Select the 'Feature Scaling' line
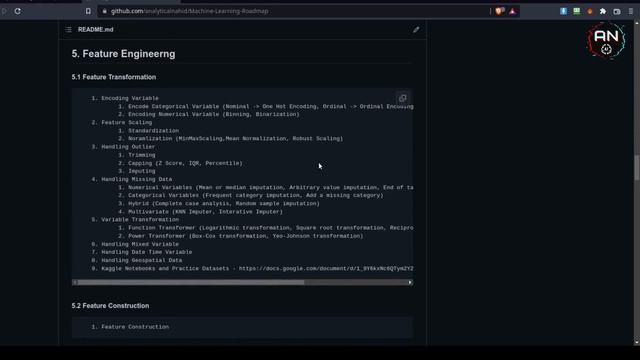This screenshot has height=360, width=640. point(122,122)
